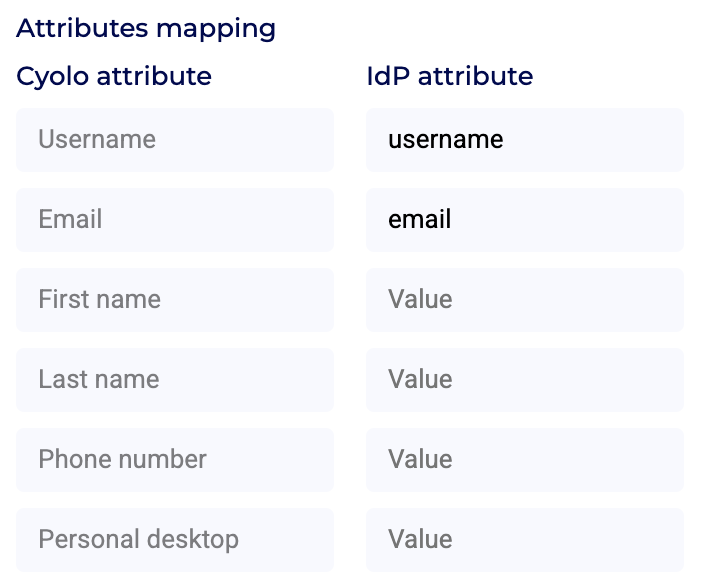Click the typed 'username' text in IdP column
The image size is (702, 588).
point(446,140)
